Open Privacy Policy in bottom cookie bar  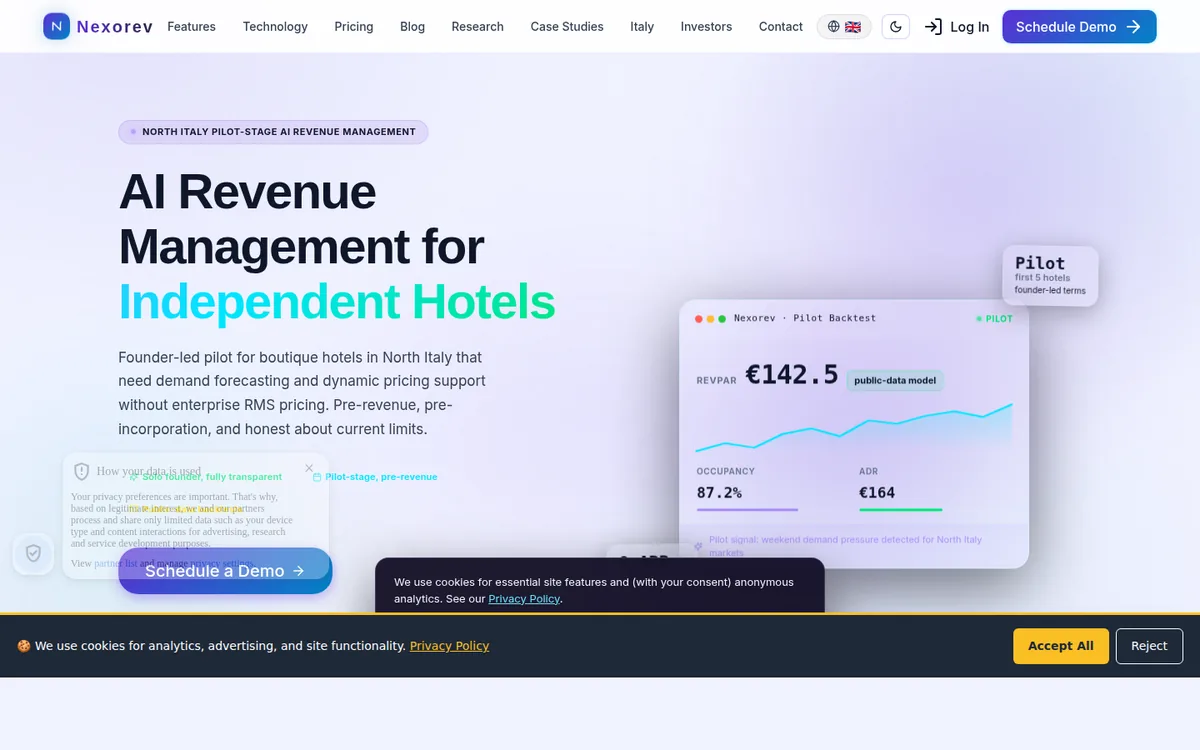point(449,646)
